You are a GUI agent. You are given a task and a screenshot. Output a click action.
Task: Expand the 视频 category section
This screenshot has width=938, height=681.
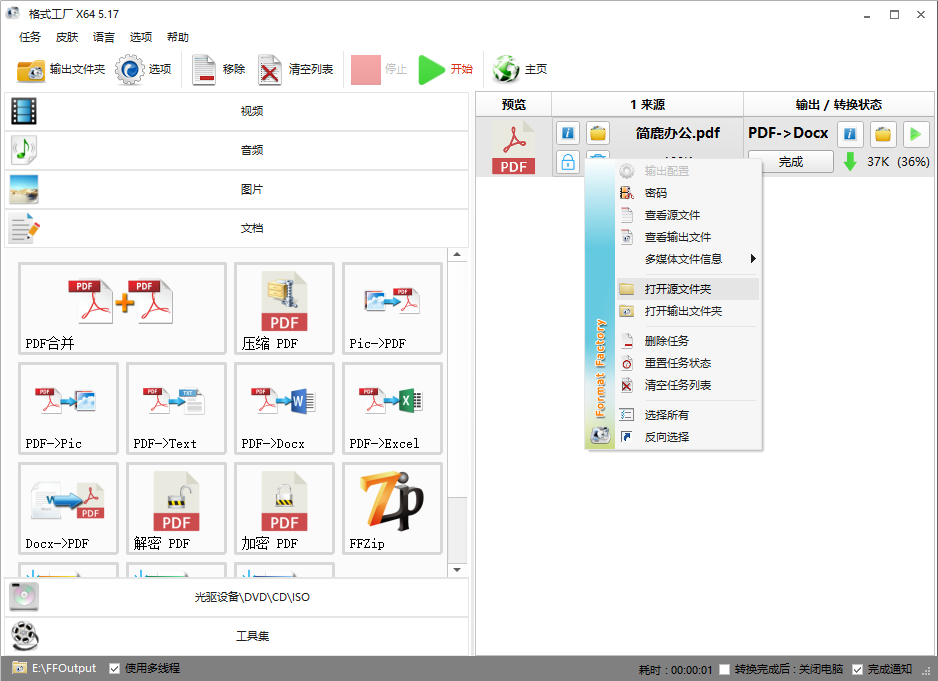pyautogui.click(x=236, y=111)
